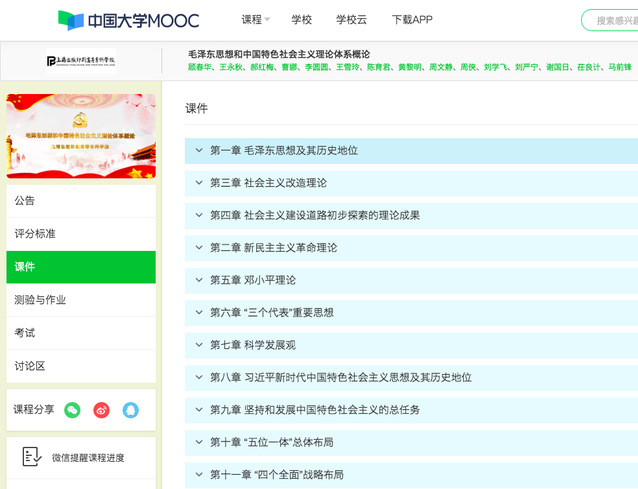Share course via Weibo icon
The image size is (638, 489).
(x=101, y=410)
